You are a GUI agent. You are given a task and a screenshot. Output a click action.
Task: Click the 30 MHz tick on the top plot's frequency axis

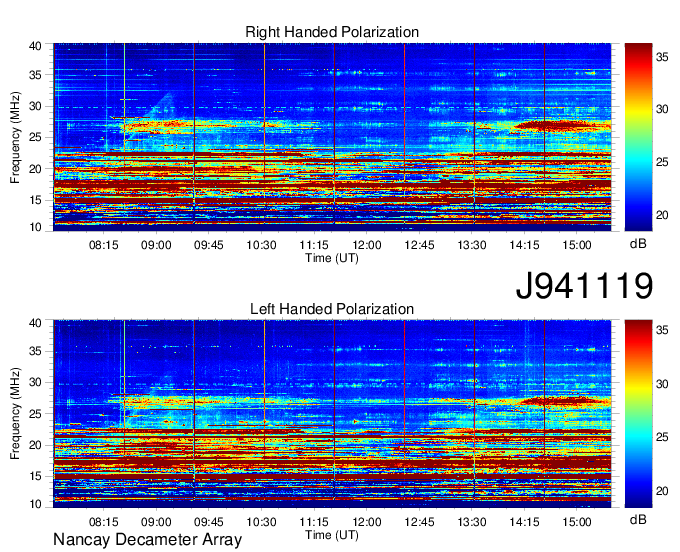[x=35, y=107]
